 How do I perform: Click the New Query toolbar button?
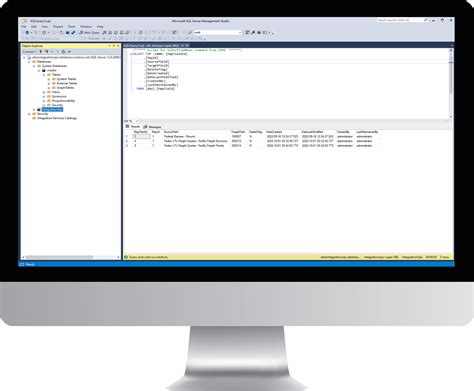pos(89,33)
